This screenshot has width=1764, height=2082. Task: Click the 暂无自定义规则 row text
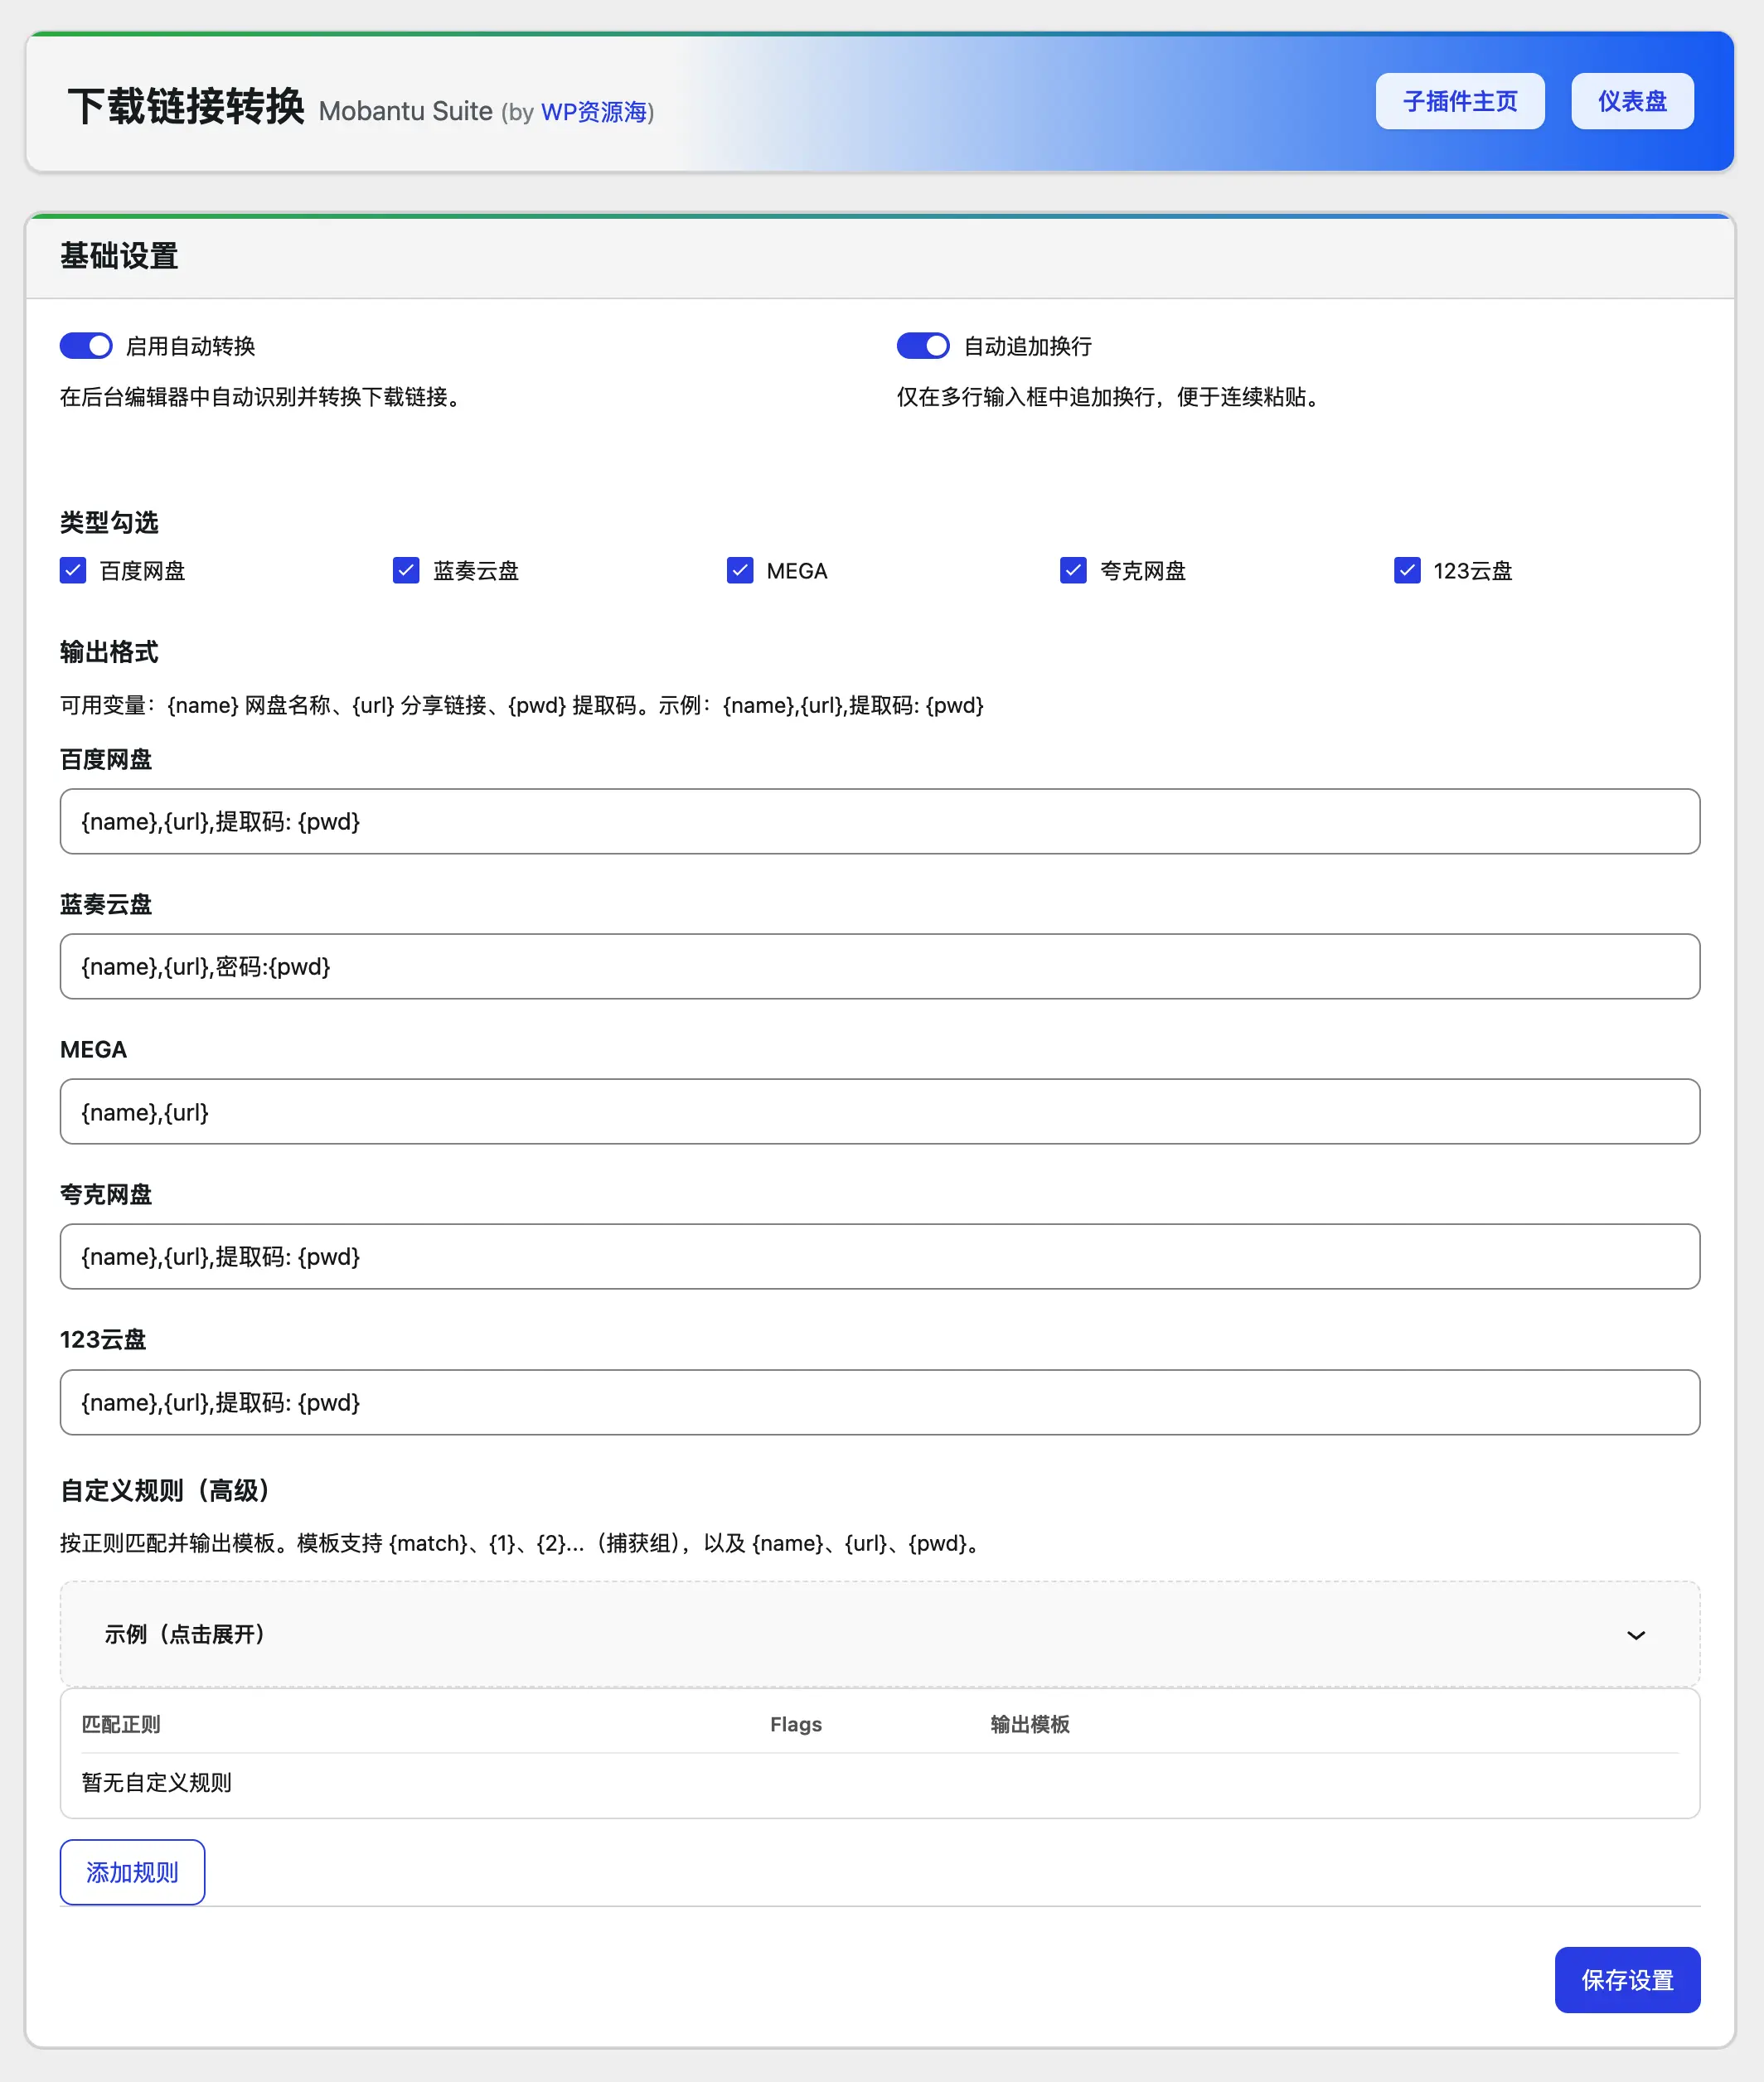pos(156,1783)
